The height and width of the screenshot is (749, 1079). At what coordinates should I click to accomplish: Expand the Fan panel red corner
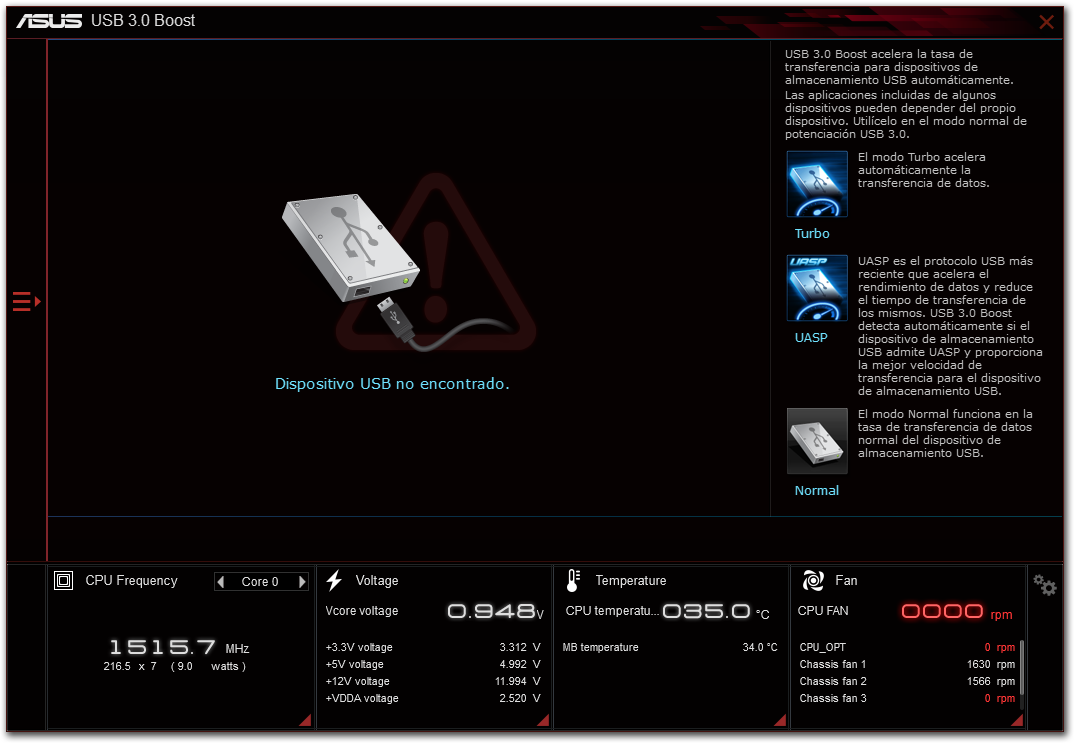click(x=1017, y=720)
